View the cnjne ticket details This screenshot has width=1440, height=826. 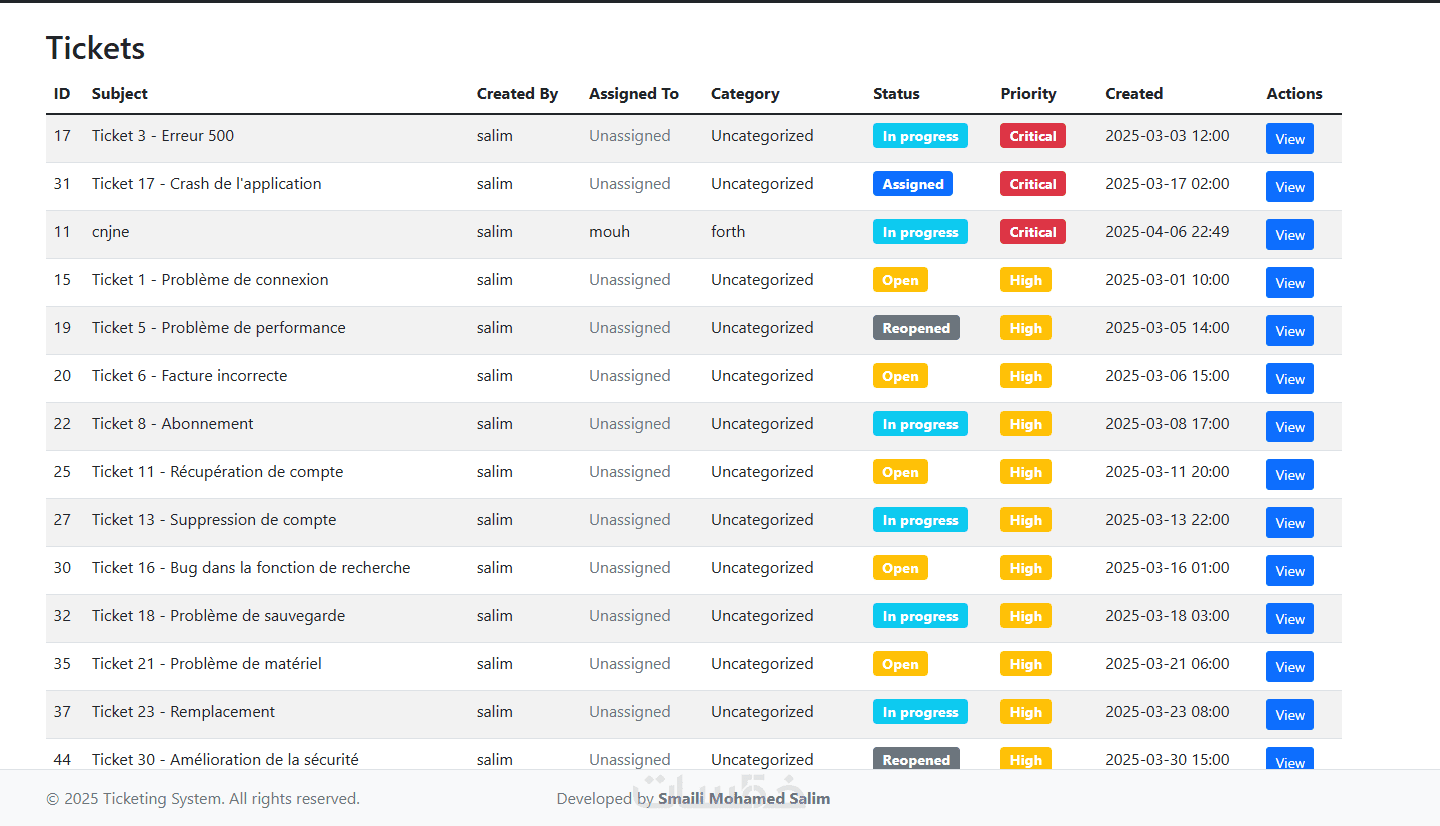tap(1289, 235)
